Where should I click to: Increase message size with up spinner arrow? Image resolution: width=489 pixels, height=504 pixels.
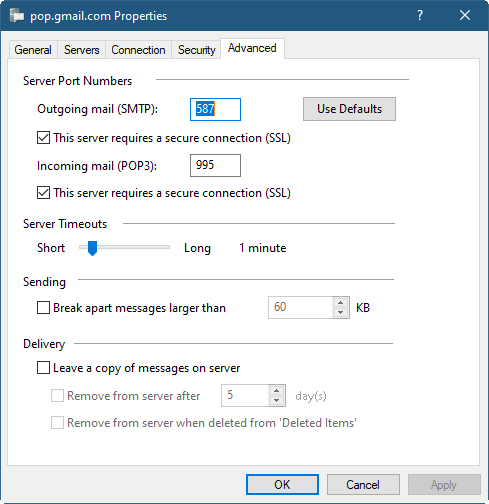(x=340, y=303)
